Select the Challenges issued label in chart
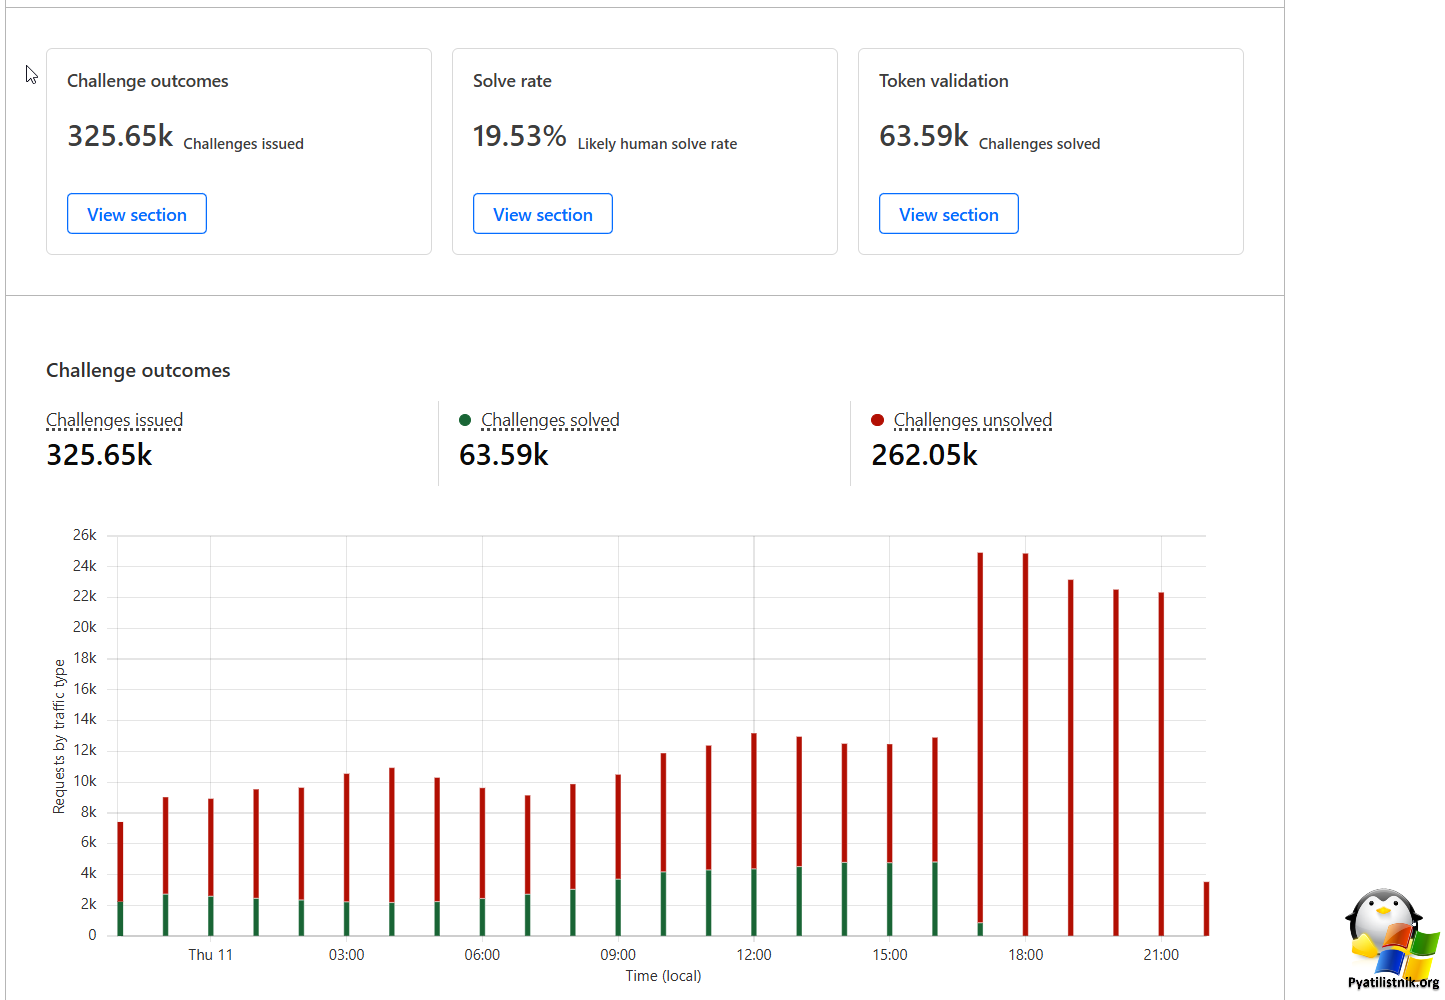 click(115, 420)
